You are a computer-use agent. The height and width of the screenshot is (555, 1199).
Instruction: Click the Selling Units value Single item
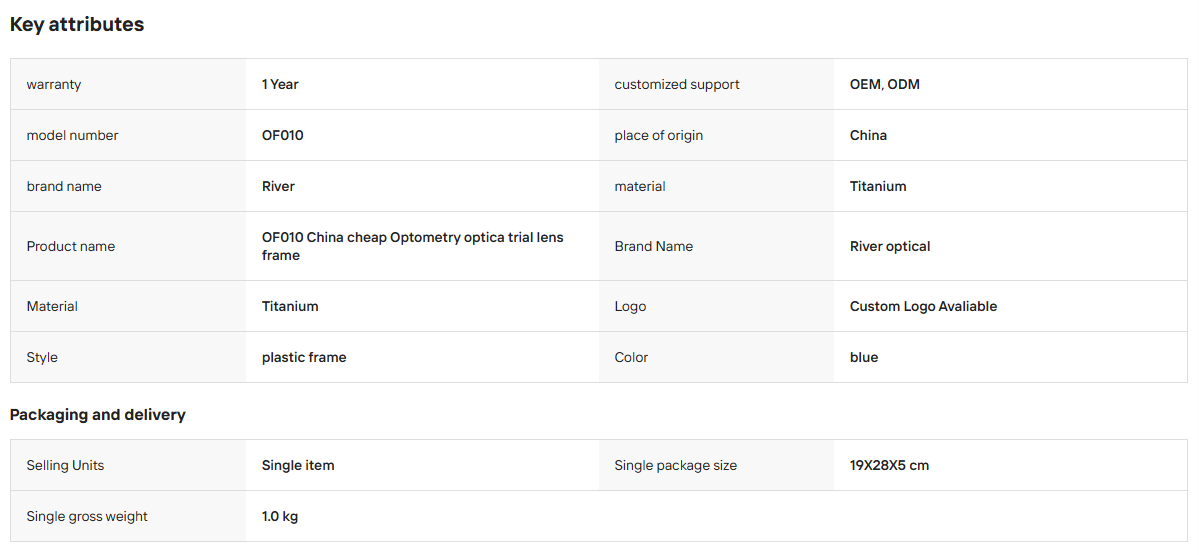[297, 465]
